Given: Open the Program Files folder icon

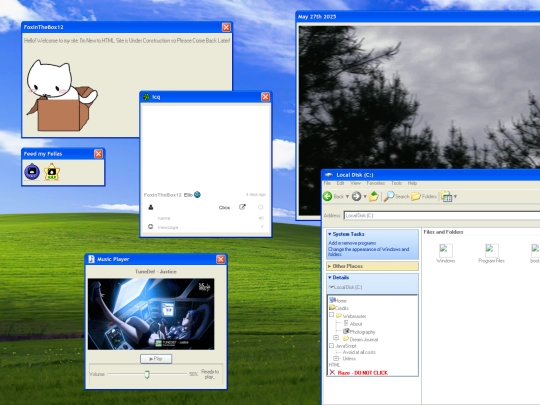Looking at the screenshot, I should tap(491, 253).
